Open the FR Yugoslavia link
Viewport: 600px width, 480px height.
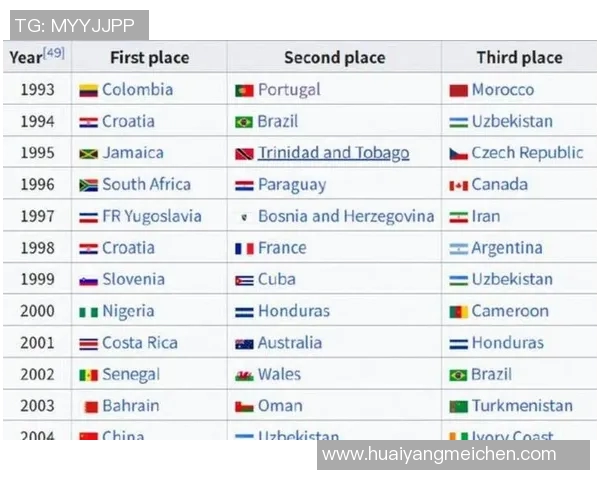[151, 216]
